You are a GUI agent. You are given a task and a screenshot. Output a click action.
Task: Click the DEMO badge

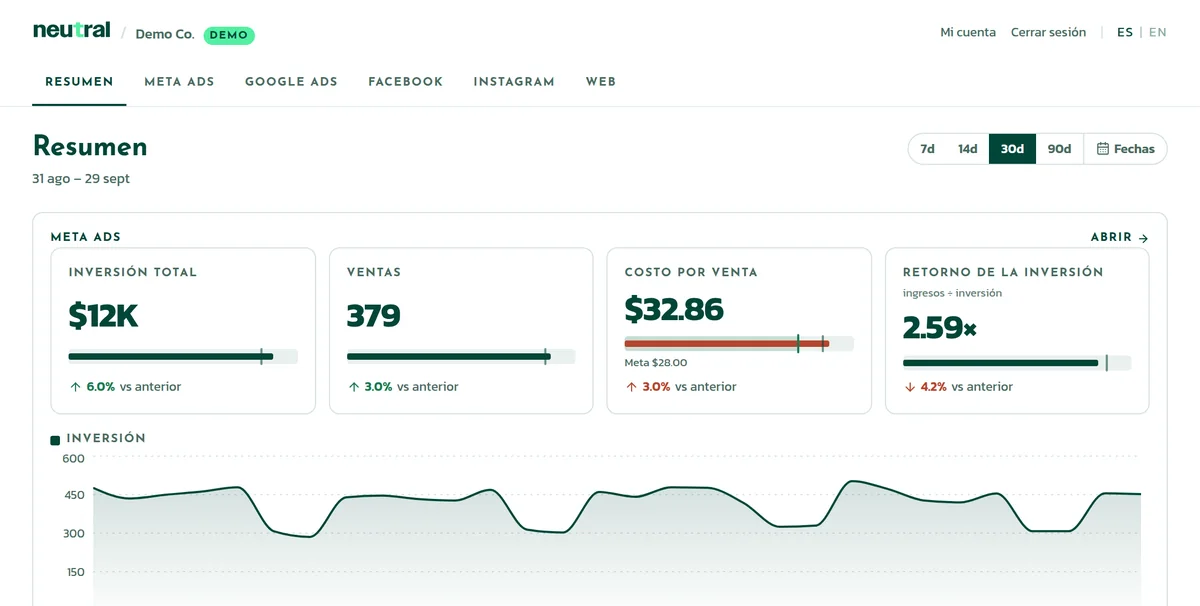[229, 35]
